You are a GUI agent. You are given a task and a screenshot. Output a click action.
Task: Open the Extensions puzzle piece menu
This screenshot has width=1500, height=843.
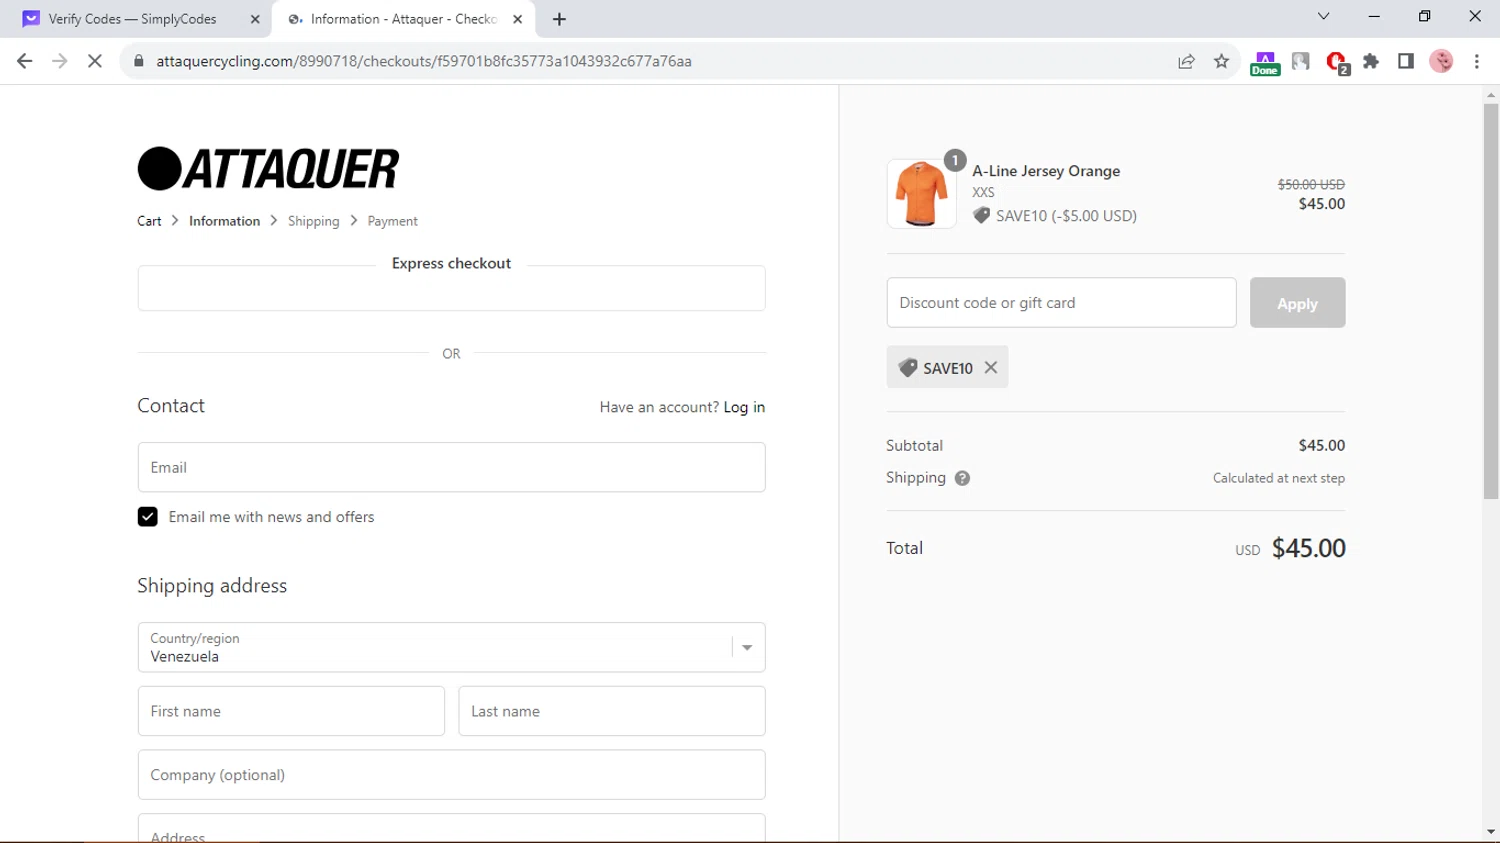click(1371, 61)
